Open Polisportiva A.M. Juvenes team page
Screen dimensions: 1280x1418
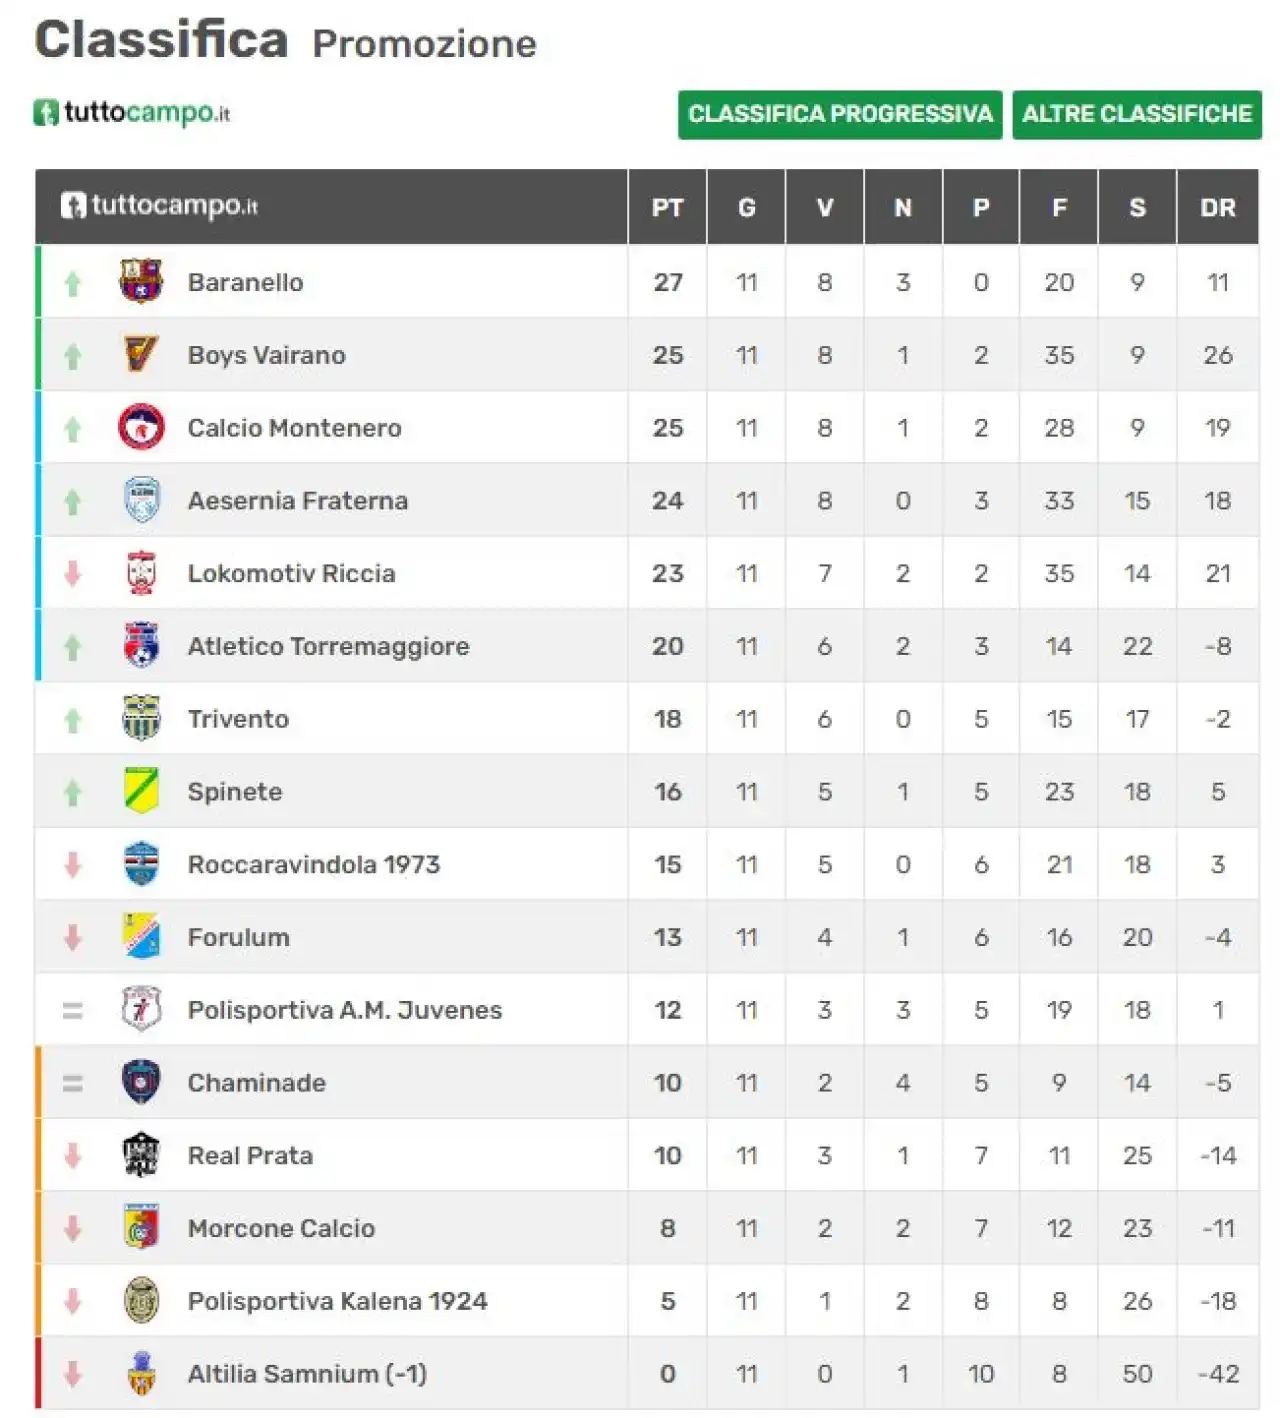tap(345, 1010)
